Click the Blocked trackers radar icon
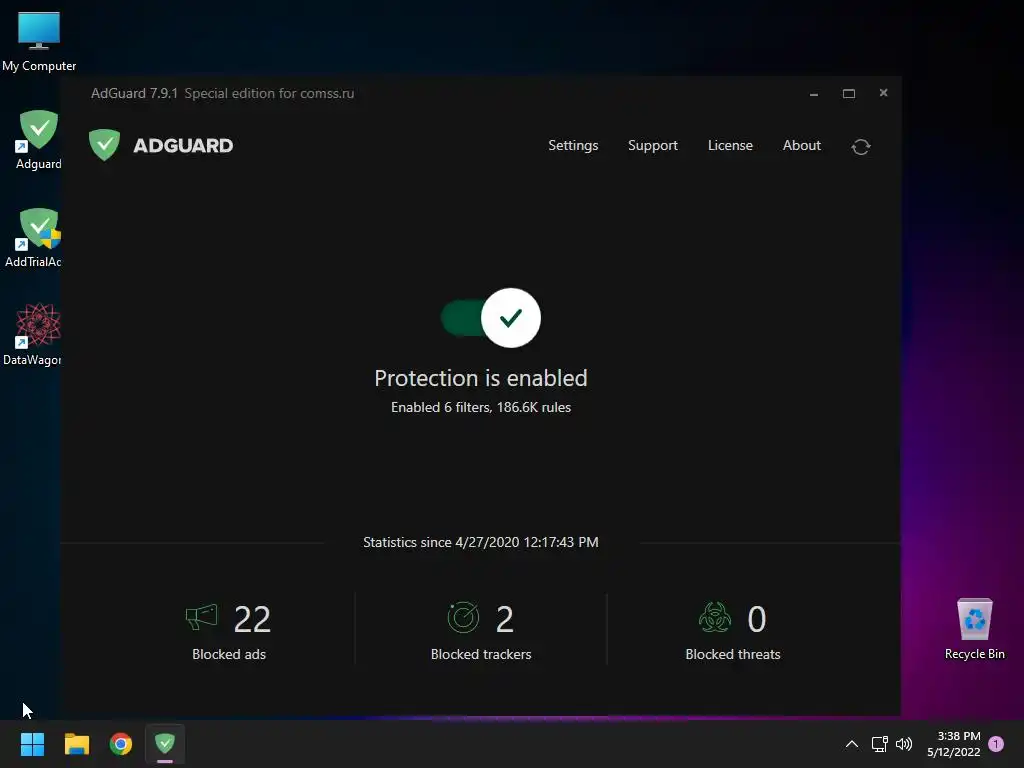 point(463,617)
